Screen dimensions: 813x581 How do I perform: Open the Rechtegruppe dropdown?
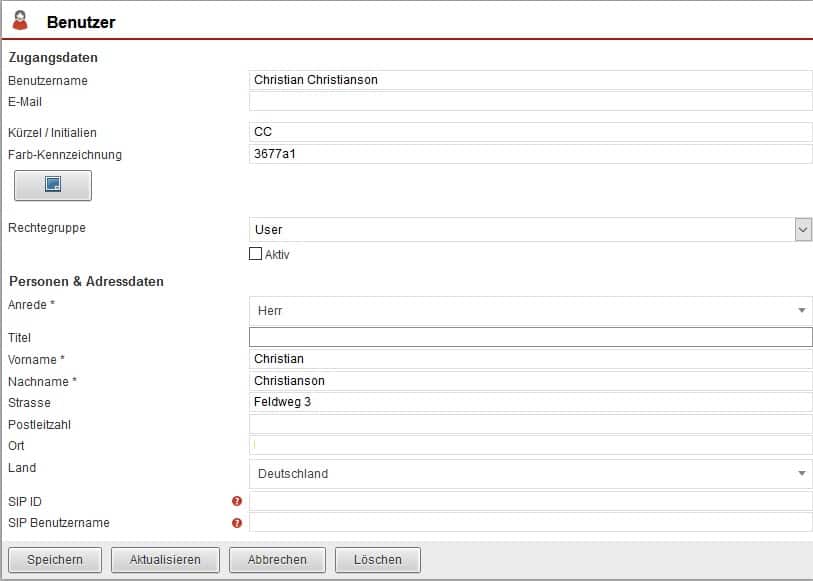(x=530, y=230)
